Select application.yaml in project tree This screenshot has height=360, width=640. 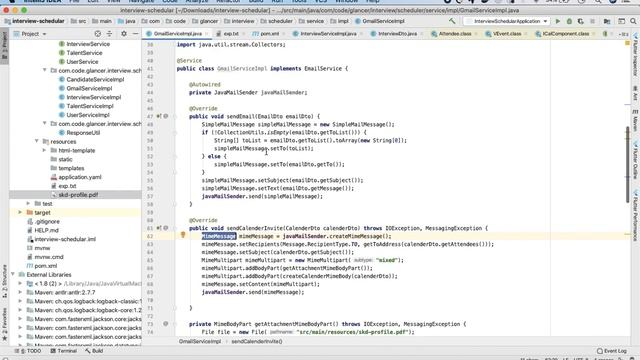(80, 177)
